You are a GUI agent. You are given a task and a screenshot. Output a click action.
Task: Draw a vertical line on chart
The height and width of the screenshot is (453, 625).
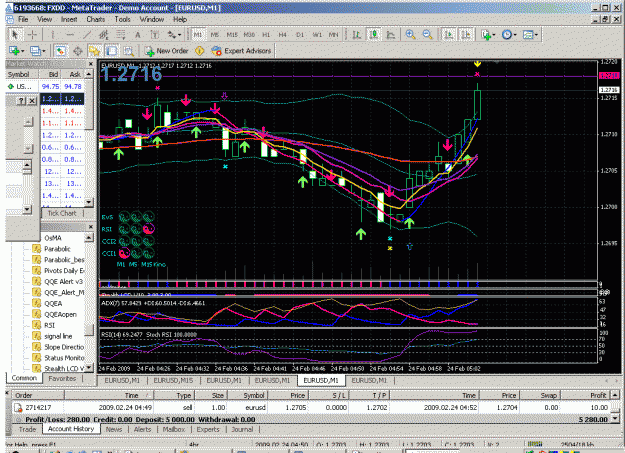[53, 35]
